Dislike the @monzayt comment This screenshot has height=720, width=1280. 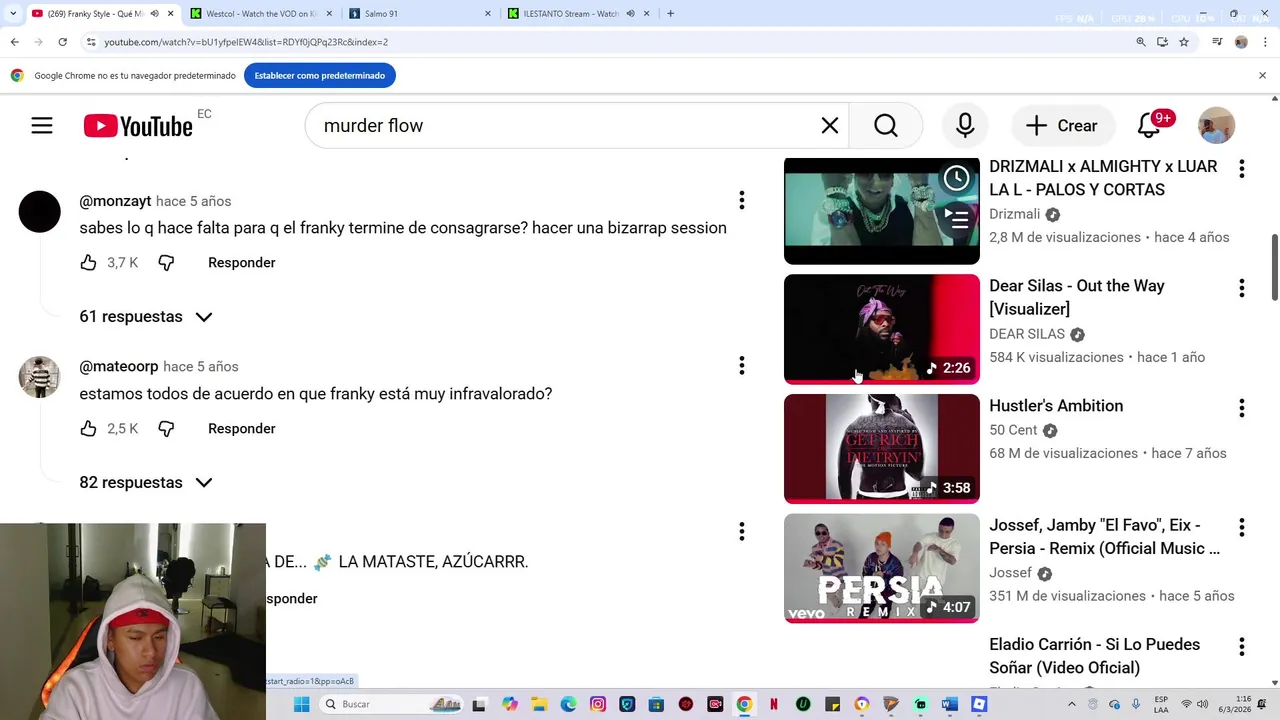coord(166,262)
